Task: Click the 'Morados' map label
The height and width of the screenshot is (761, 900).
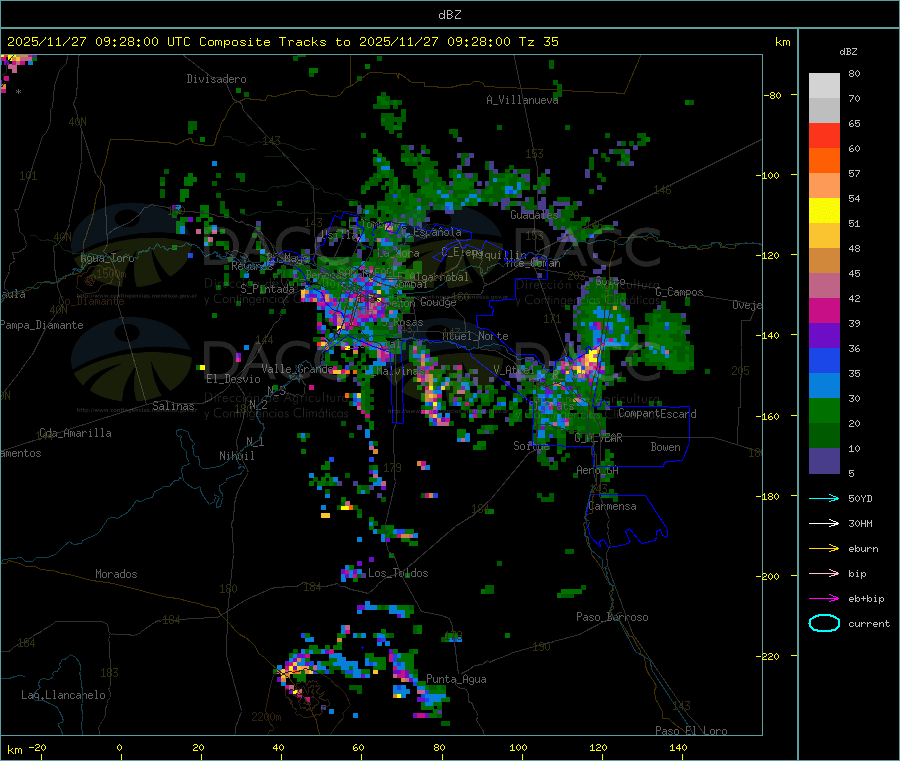Action: 116,574
